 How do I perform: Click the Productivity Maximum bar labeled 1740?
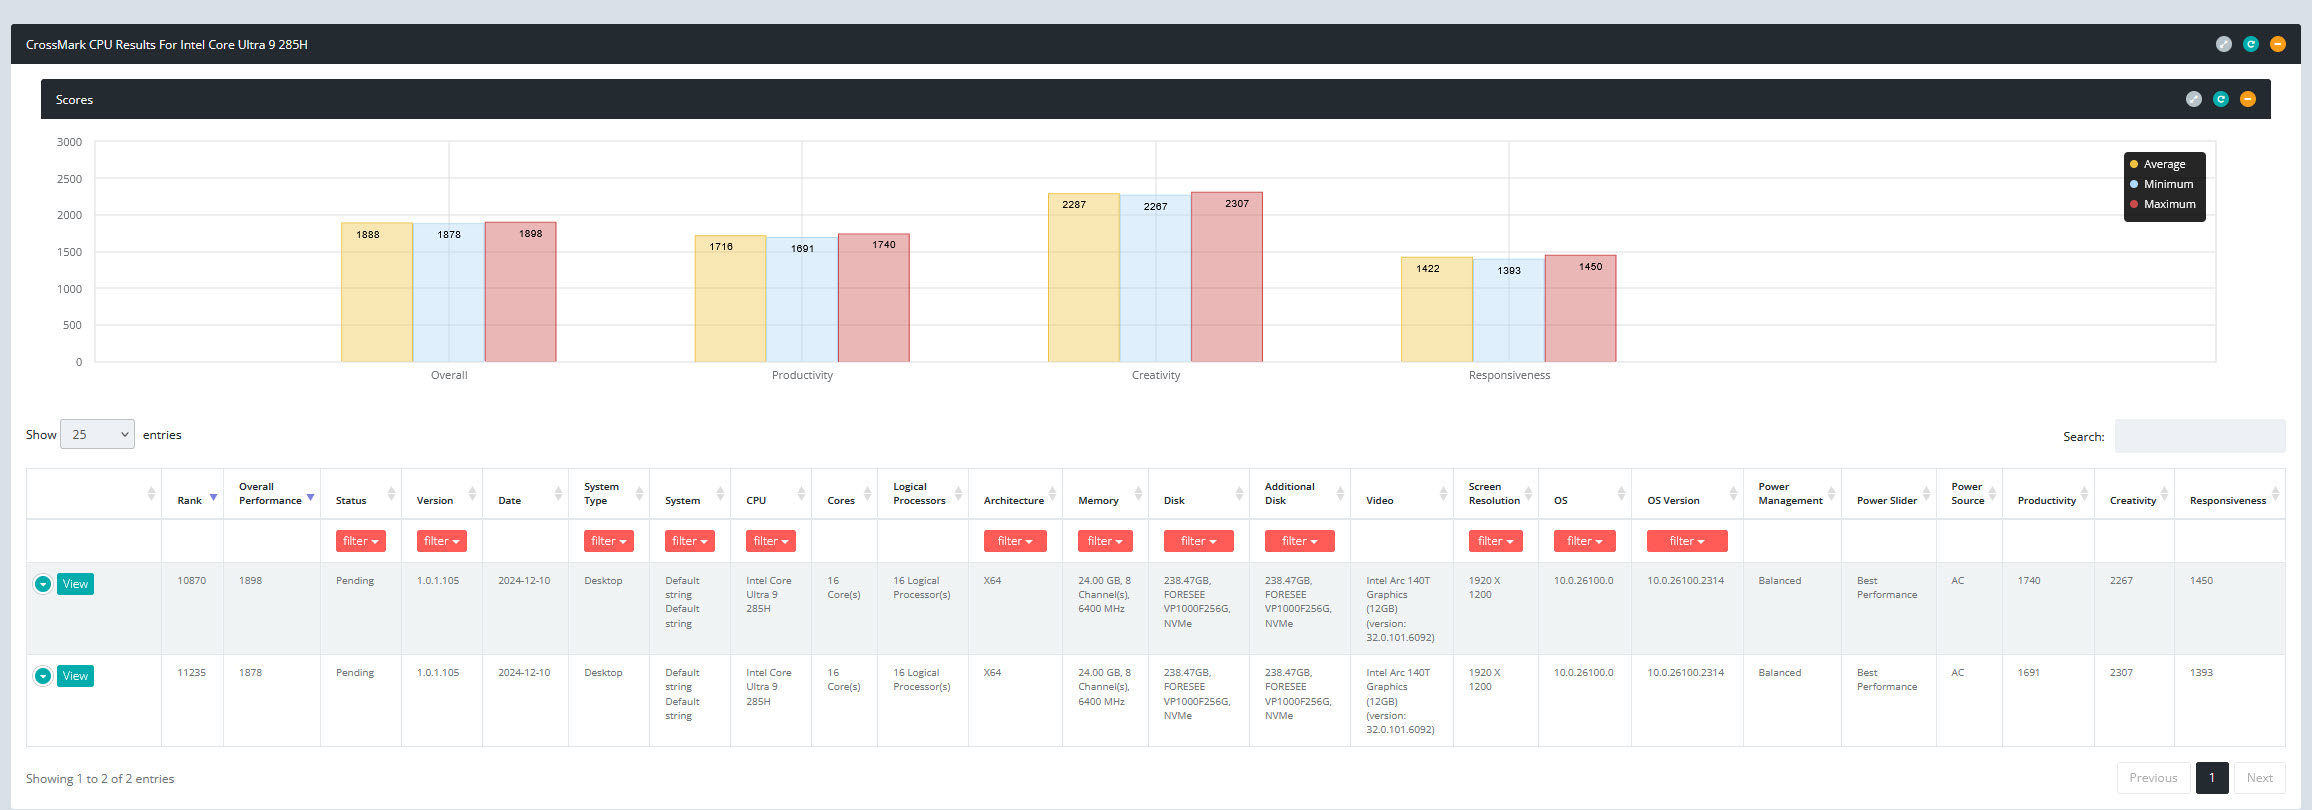pos(874,298)
